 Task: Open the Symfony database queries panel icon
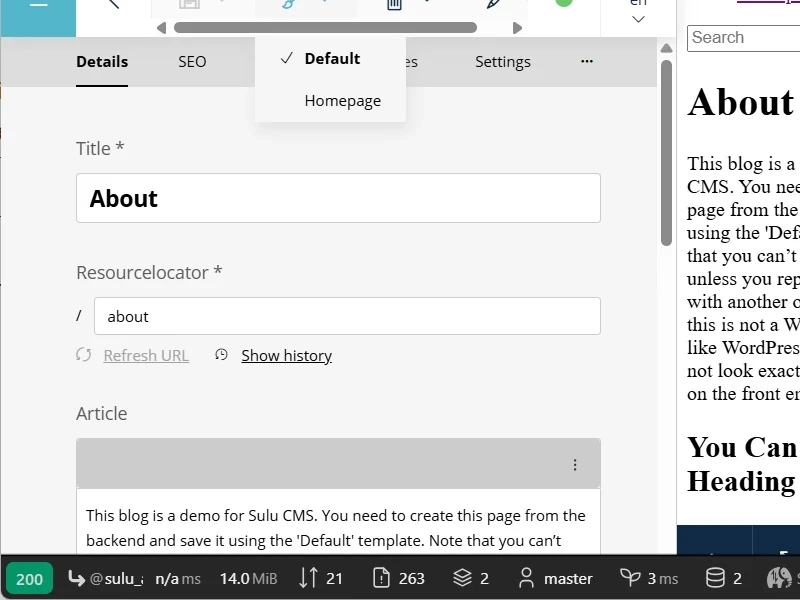[x=716, y=578]
